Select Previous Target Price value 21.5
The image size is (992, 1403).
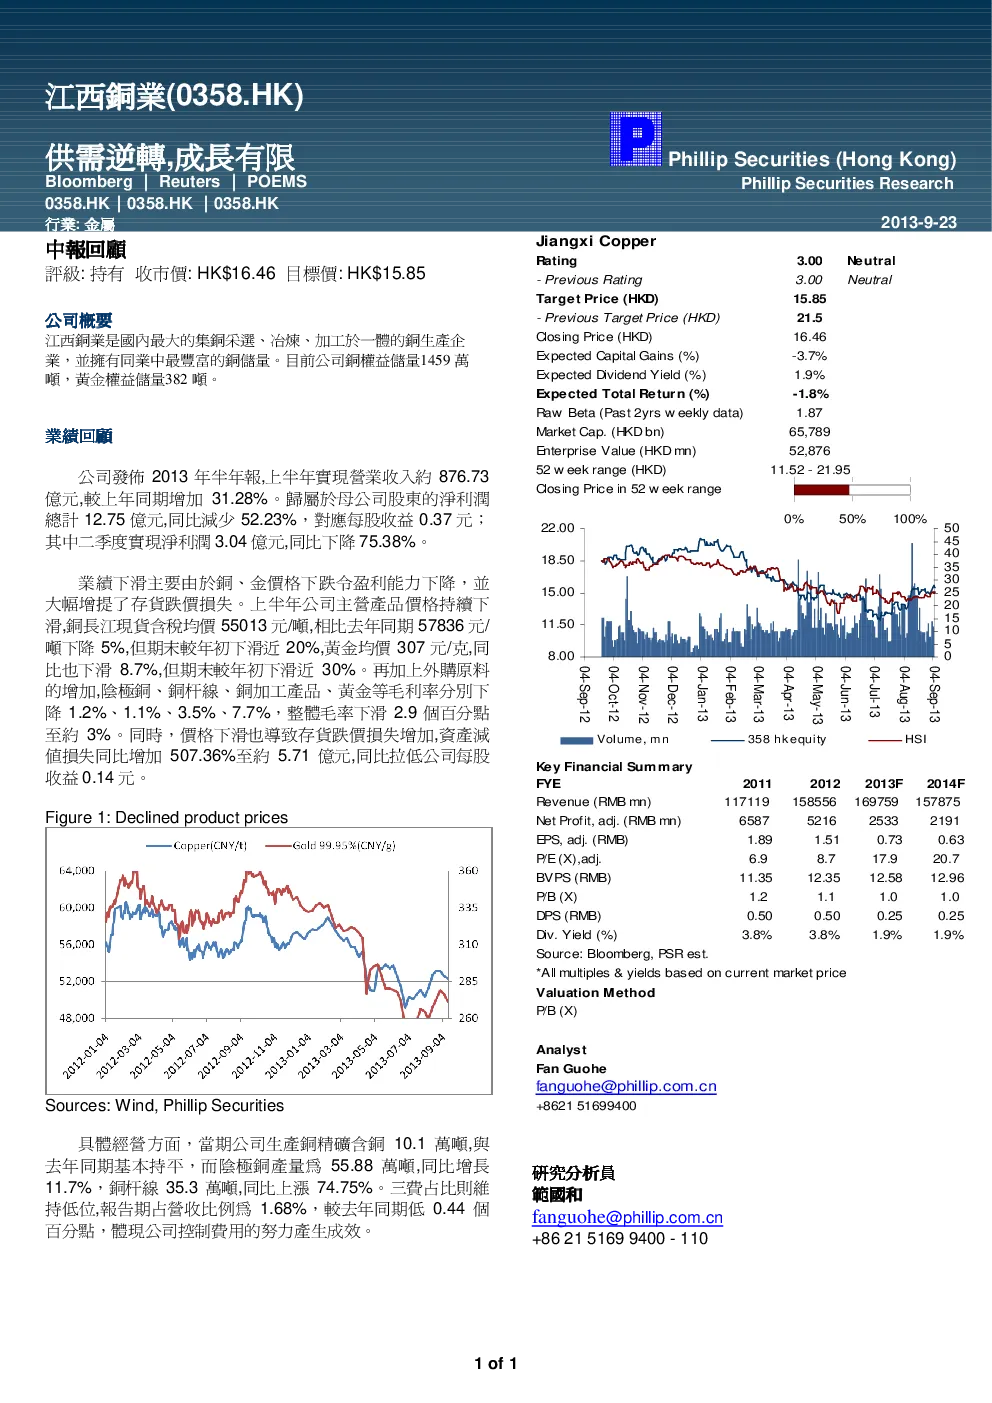point(810,317)
